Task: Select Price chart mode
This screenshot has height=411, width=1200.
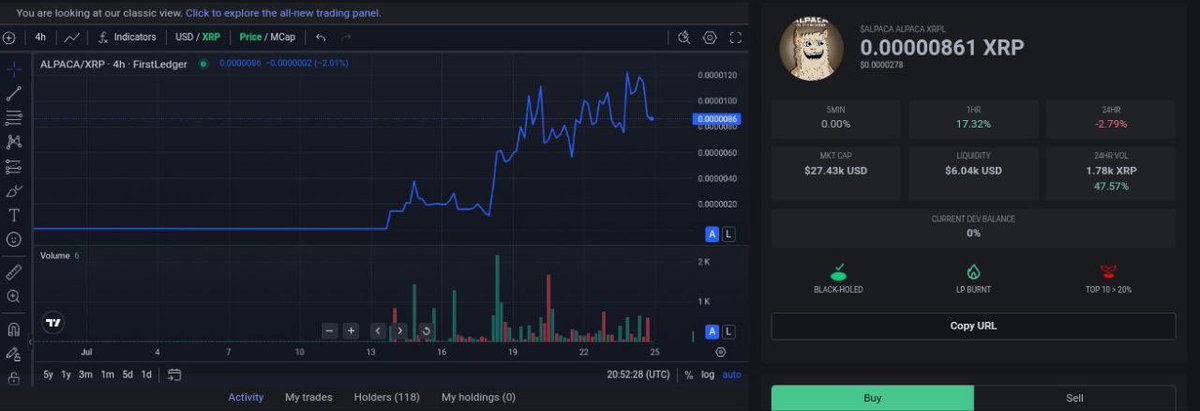Action: (x=250, y=37)
